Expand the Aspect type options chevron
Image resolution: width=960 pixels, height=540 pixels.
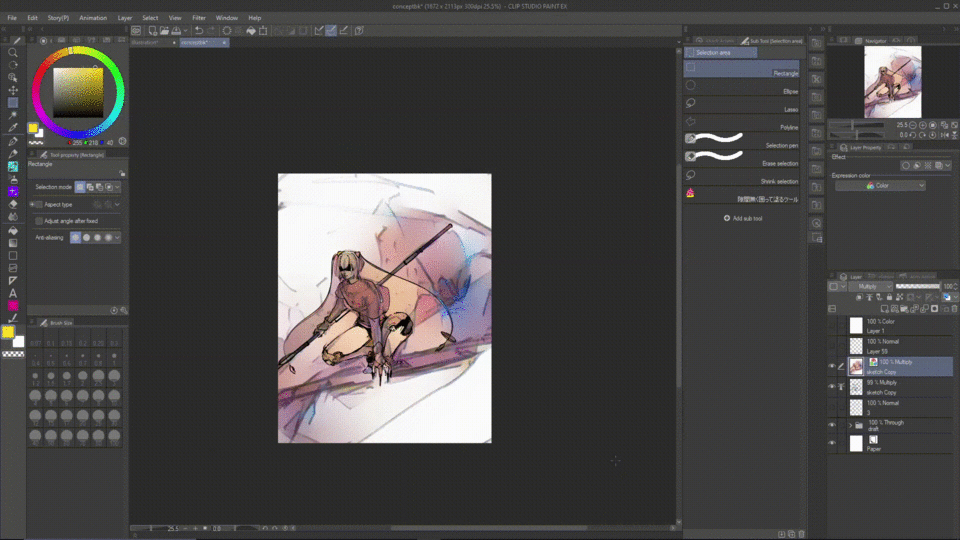coord(117,204)
